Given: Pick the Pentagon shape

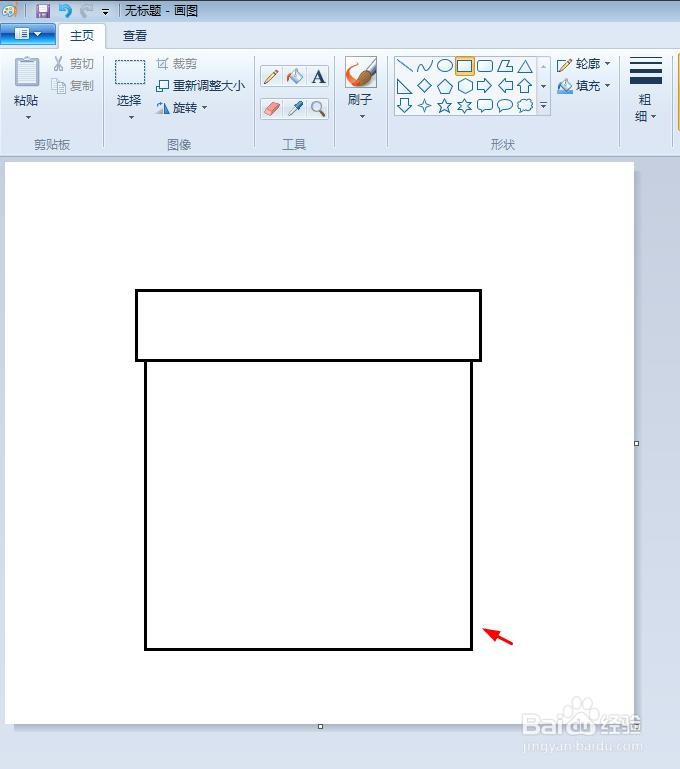Looking at the screenshot, I should click(x=445, y=86).
